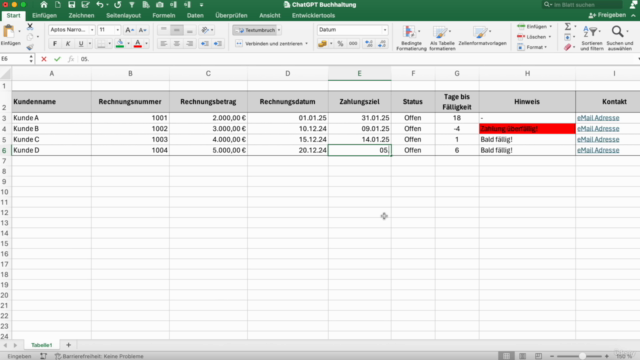This screenshot has height=360, width=640.
Task: Adjust the zoom slider in status bar
Action: click(x=582, y=356)
